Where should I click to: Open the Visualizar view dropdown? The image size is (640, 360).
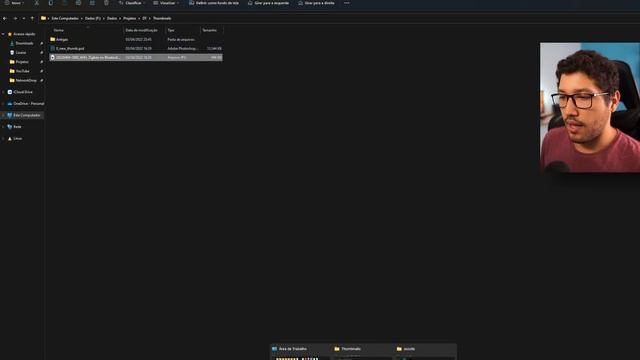click(x=166, y=3)
